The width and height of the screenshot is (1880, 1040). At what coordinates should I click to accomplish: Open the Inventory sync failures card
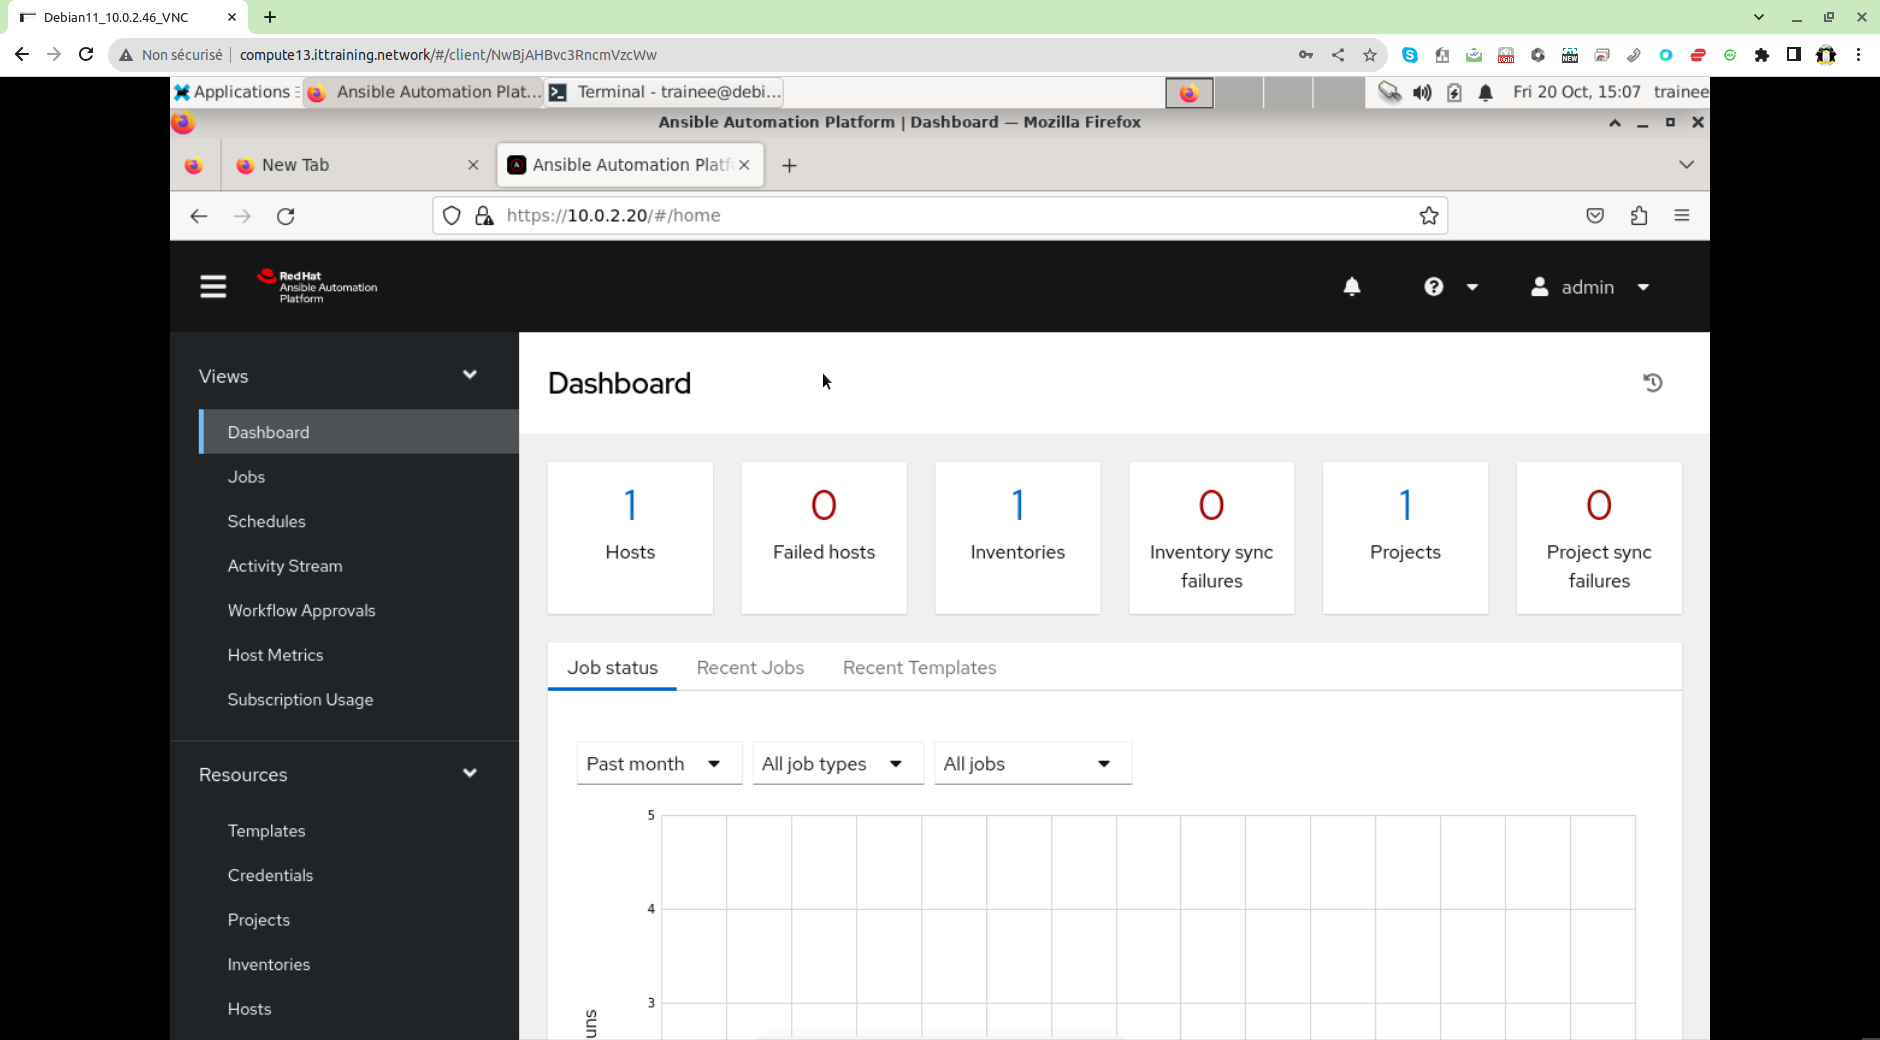pyautogui.click(x=1211, y=538)
